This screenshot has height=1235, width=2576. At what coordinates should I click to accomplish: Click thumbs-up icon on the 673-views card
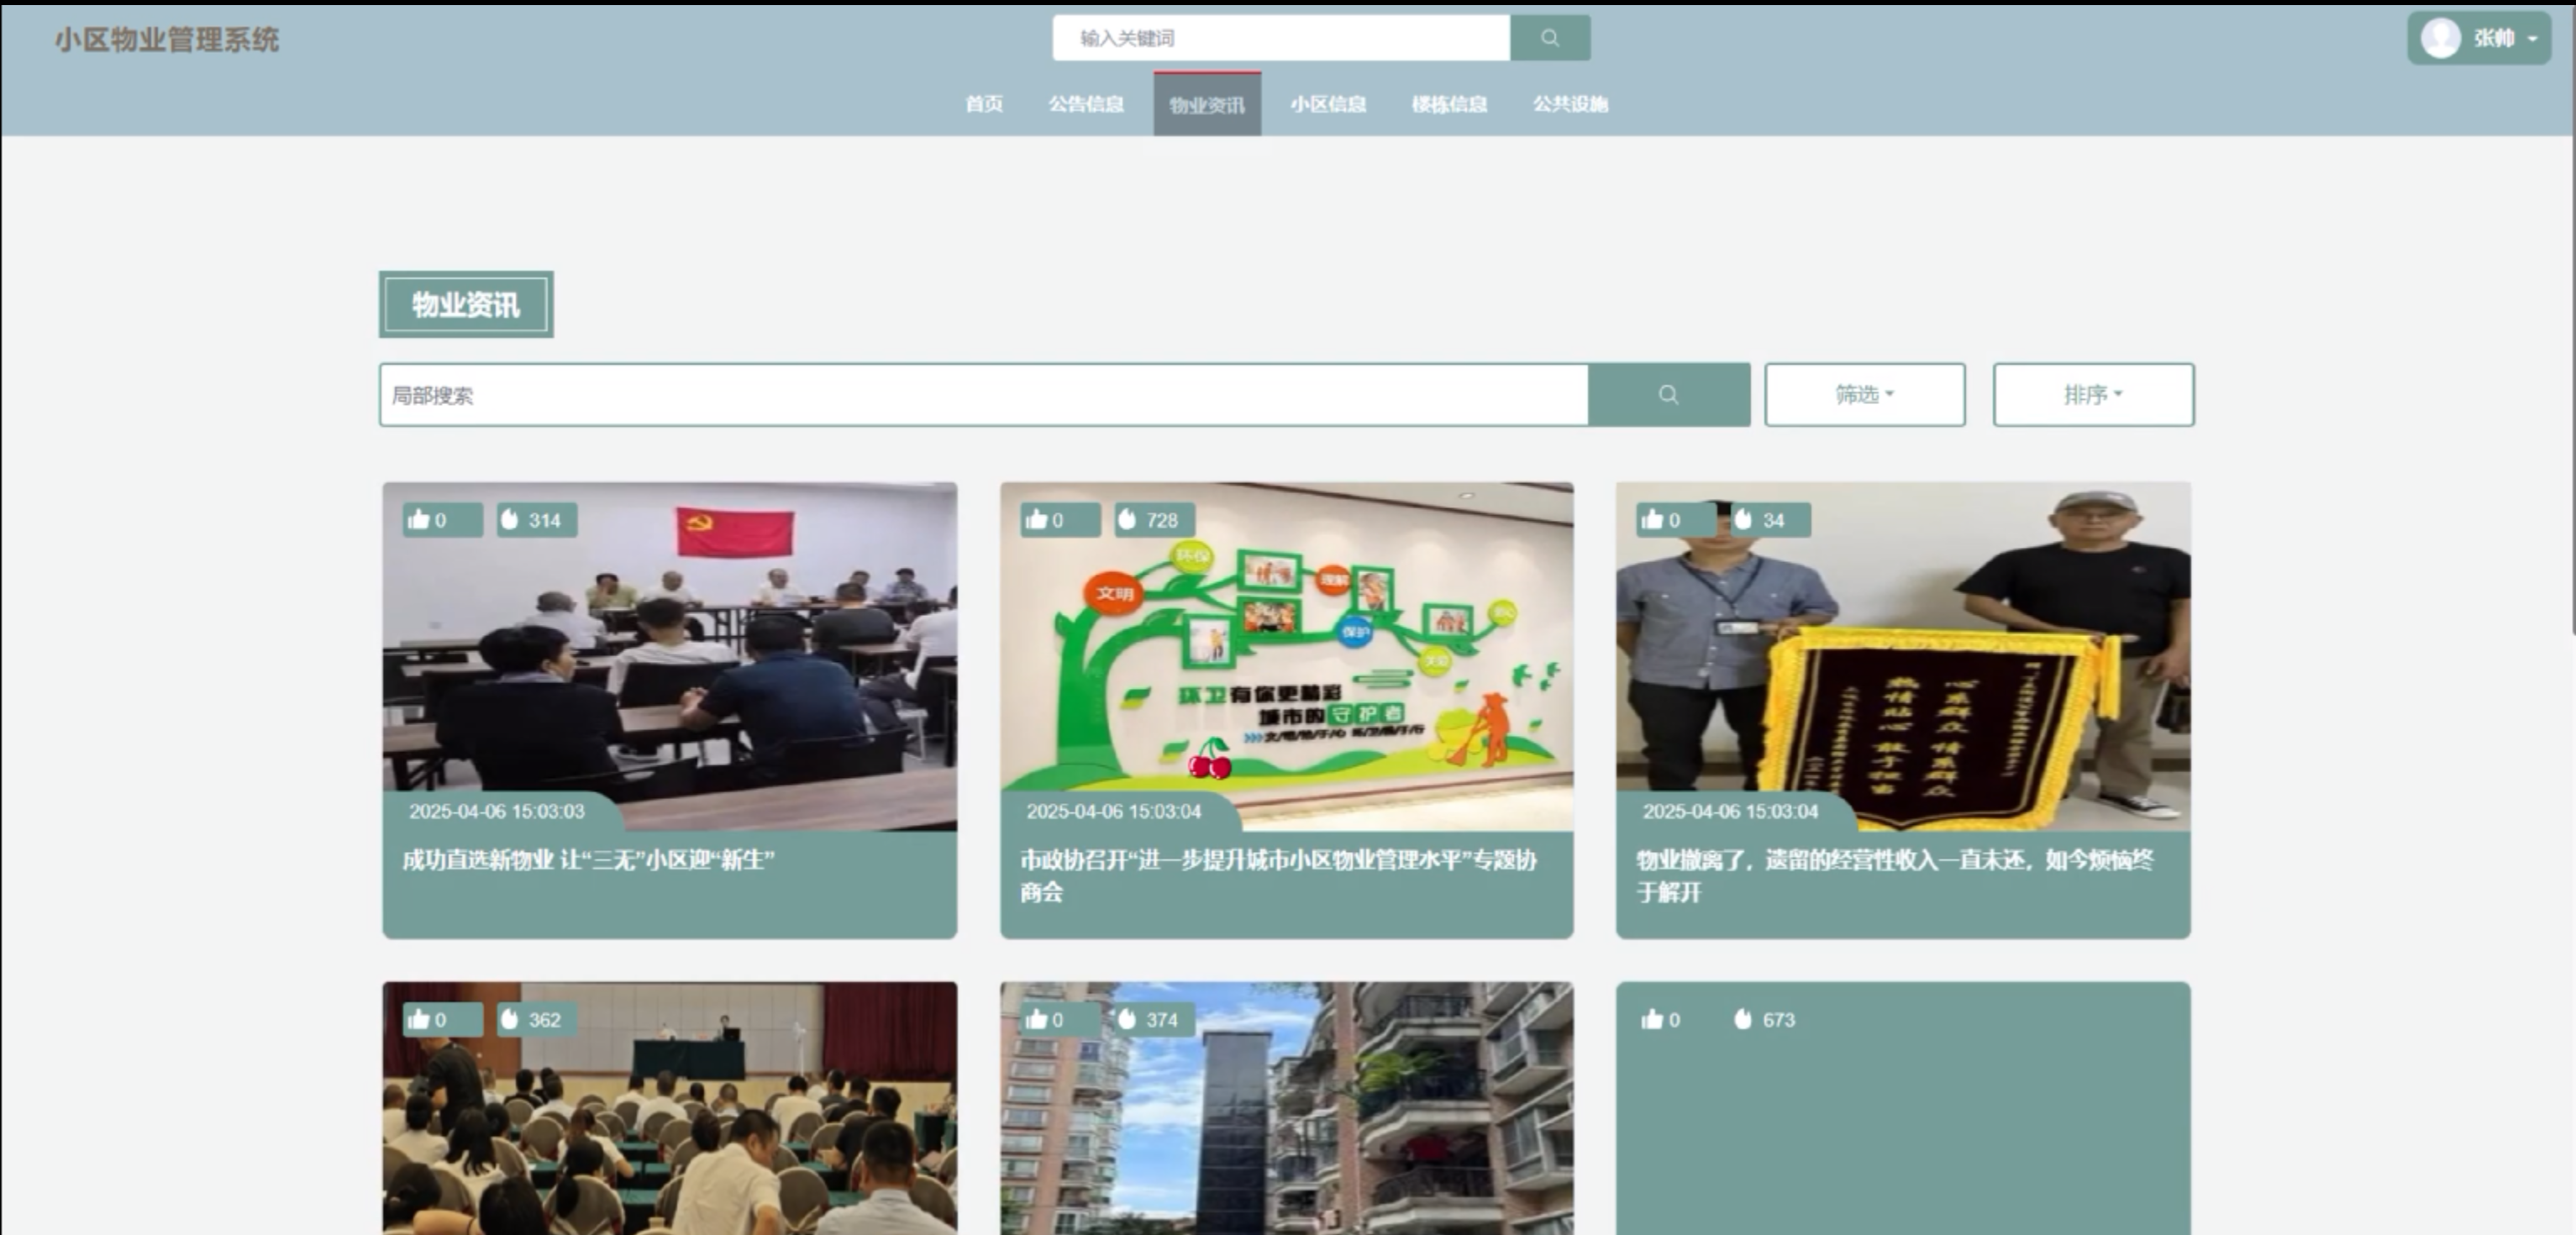tap(1652, 1019)
